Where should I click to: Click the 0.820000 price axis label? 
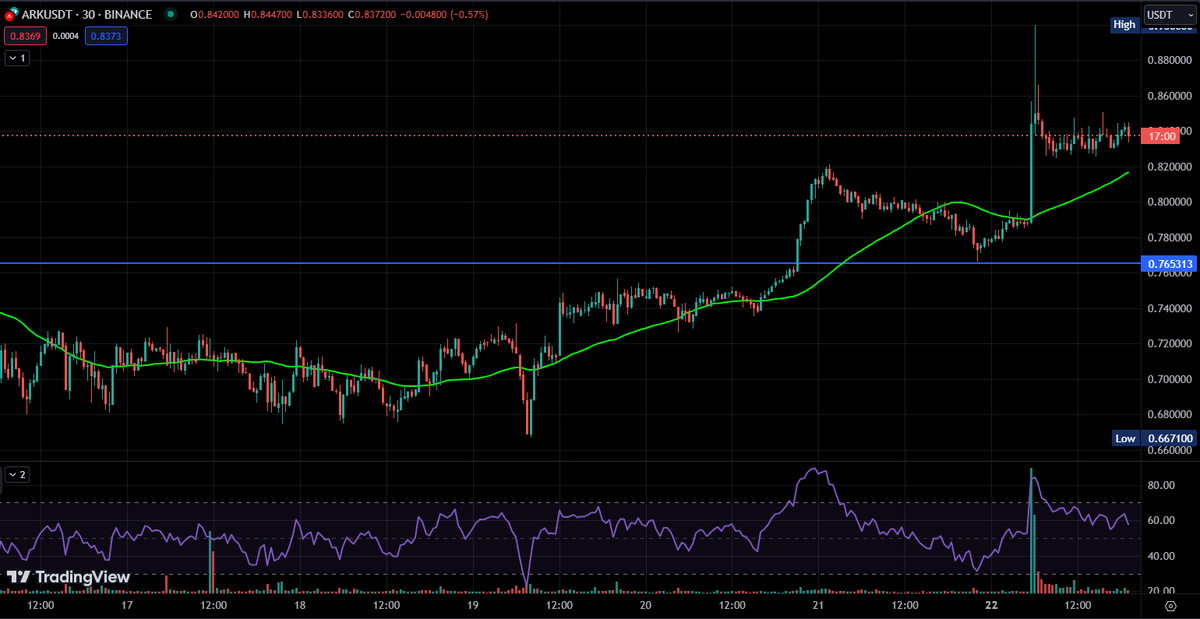tap(1168, 166)
